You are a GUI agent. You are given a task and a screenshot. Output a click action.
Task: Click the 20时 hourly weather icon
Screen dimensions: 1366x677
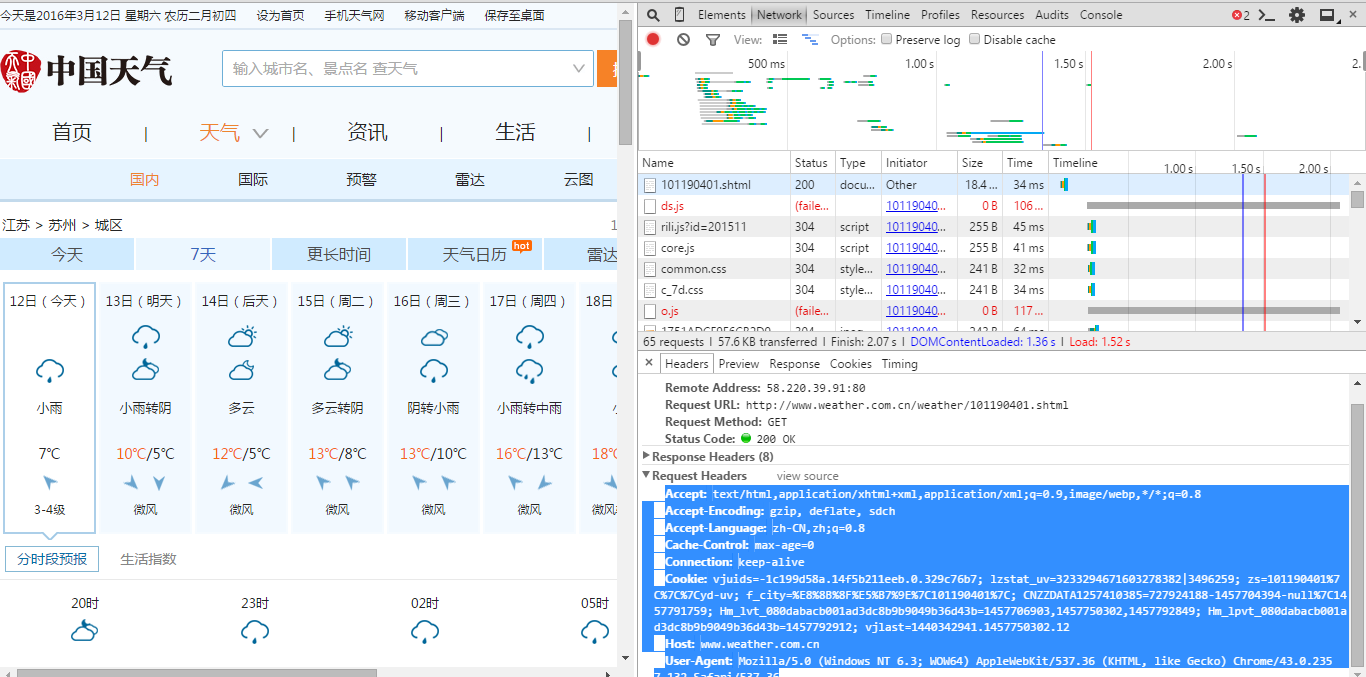click(x=85, y=632)
